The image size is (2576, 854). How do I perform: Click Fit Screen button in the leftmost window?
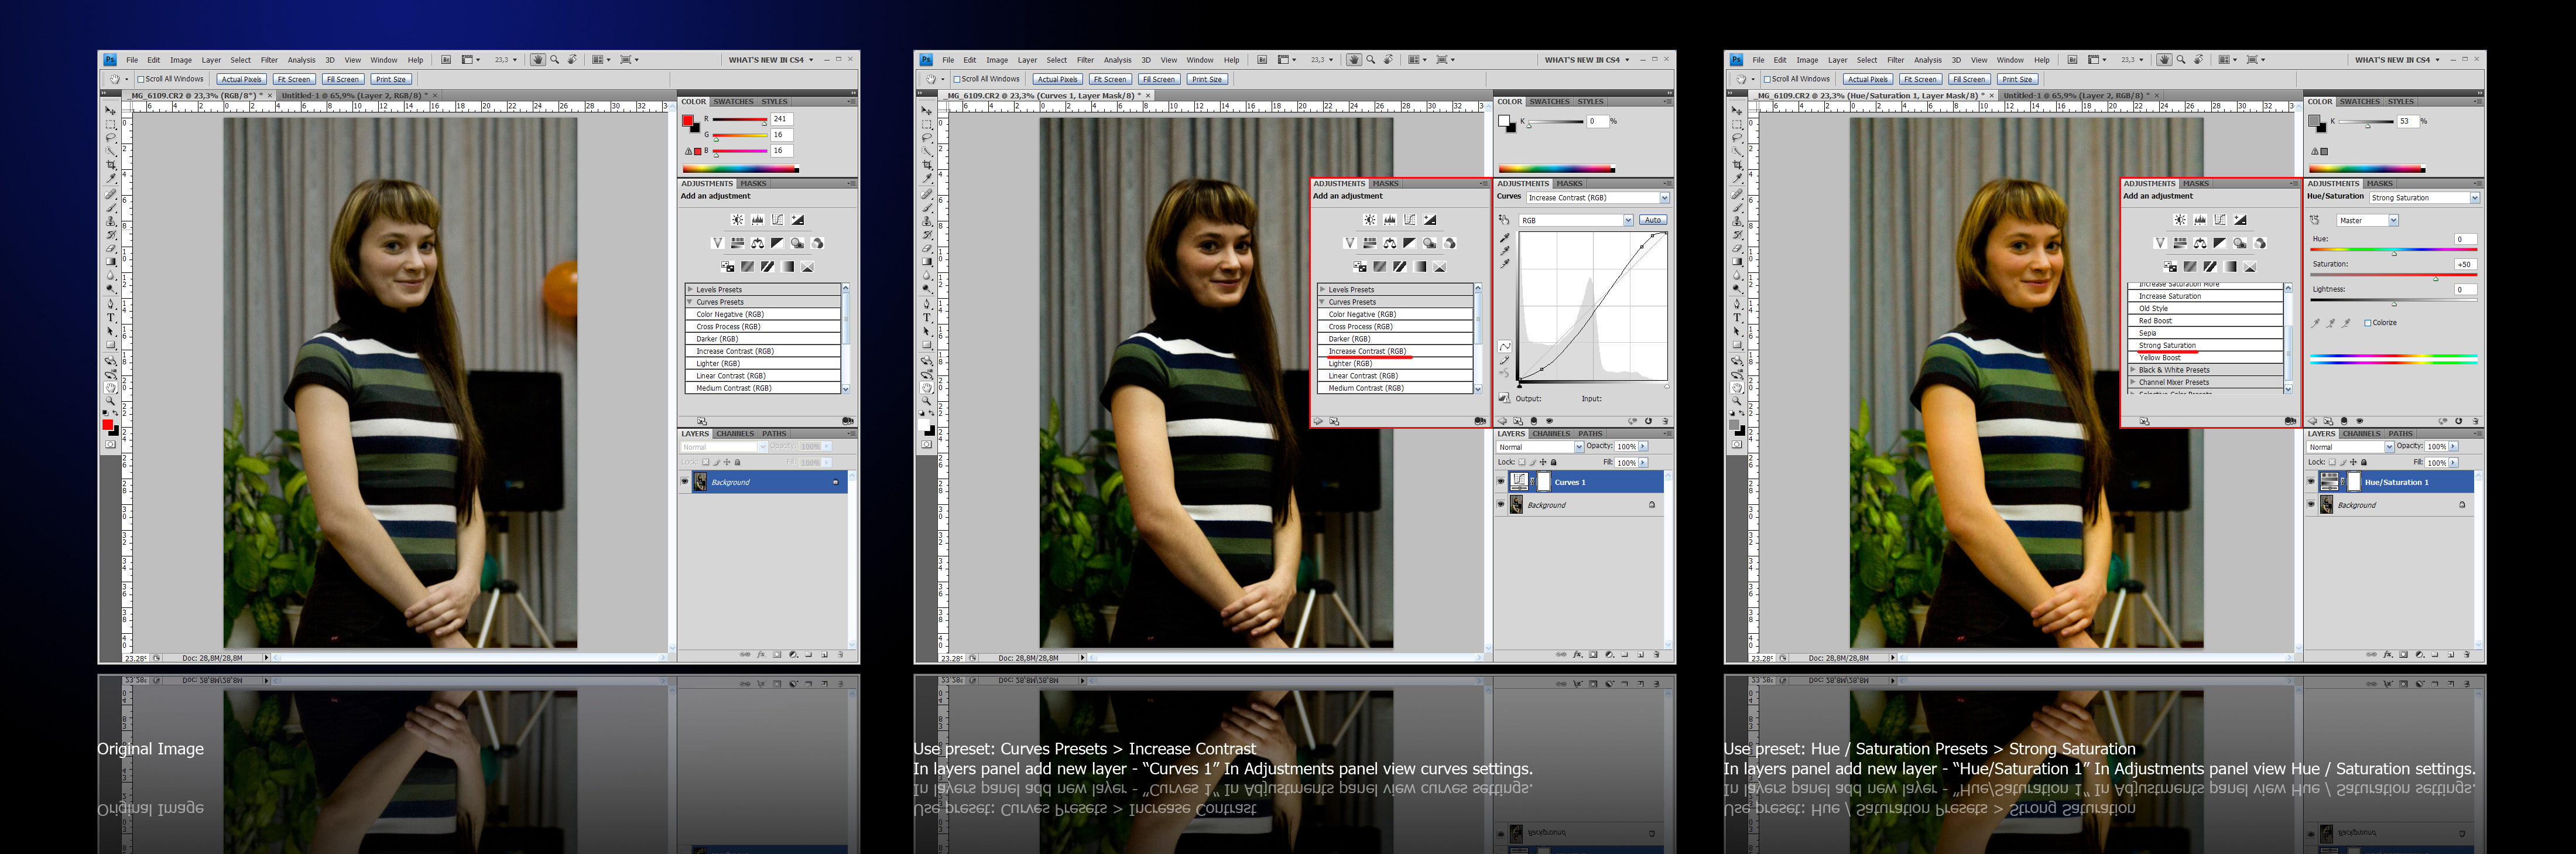click(294, 79)
